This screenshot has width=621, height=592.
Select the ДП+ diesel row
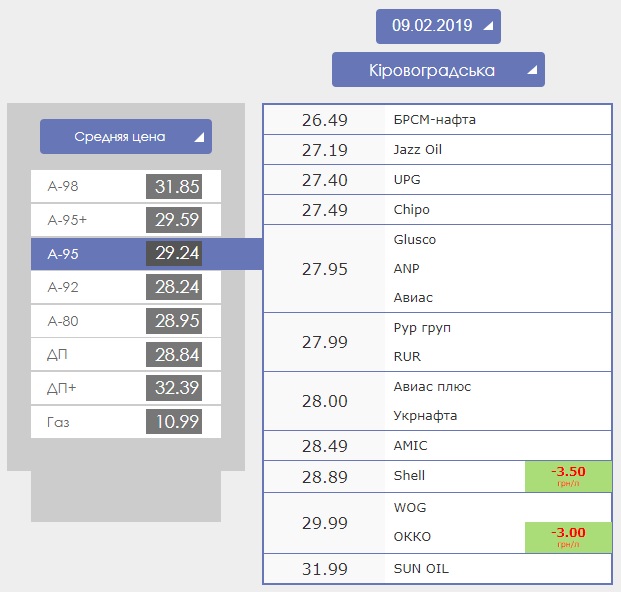click(126, 388)
